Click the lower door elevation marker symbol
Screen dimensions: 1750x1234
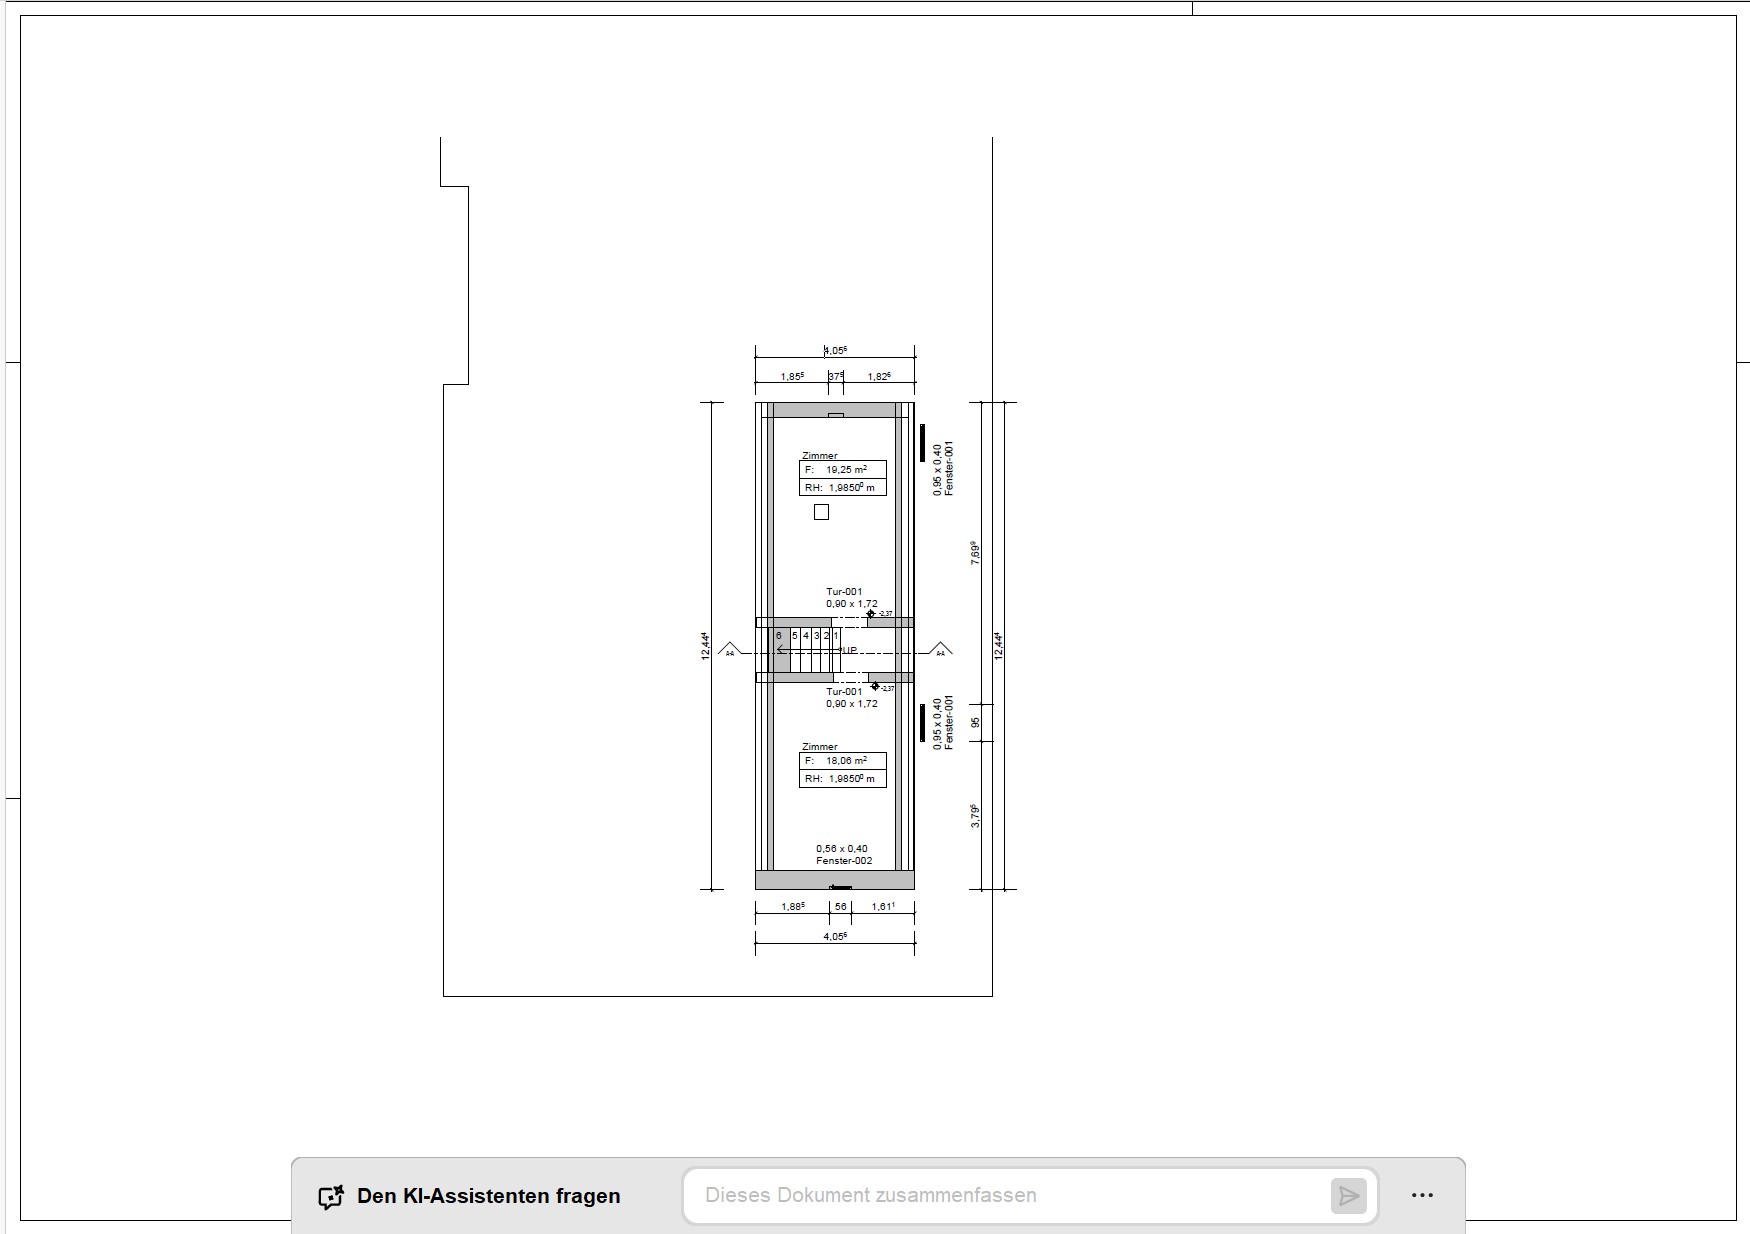(875, 687)
